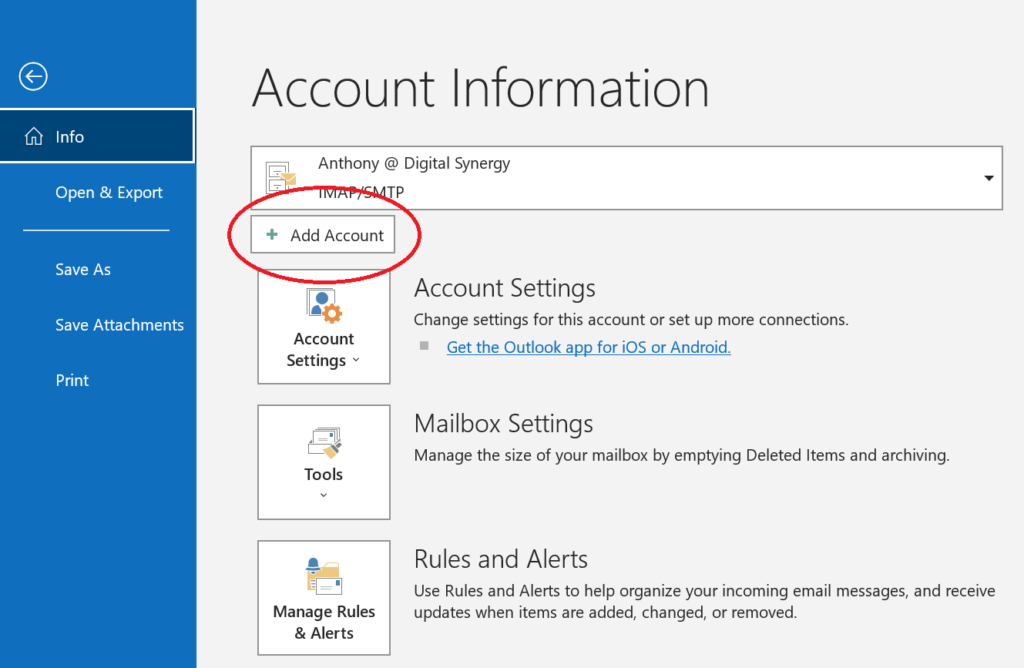Open the Get Outlook app link
The width and height of the screenshot is (1024, 668).
tap(588, 347)
